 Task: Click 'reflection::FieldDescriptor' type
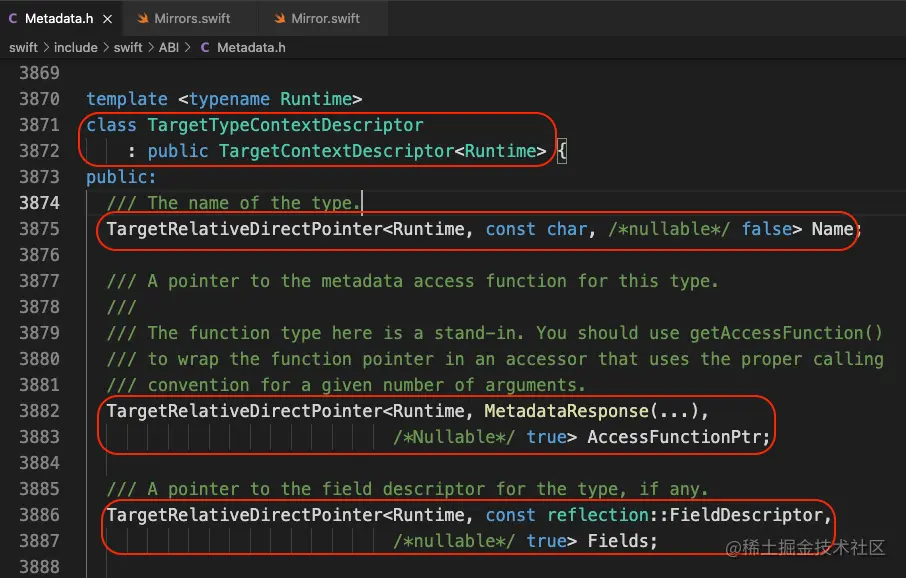click(x=685, y=515)
